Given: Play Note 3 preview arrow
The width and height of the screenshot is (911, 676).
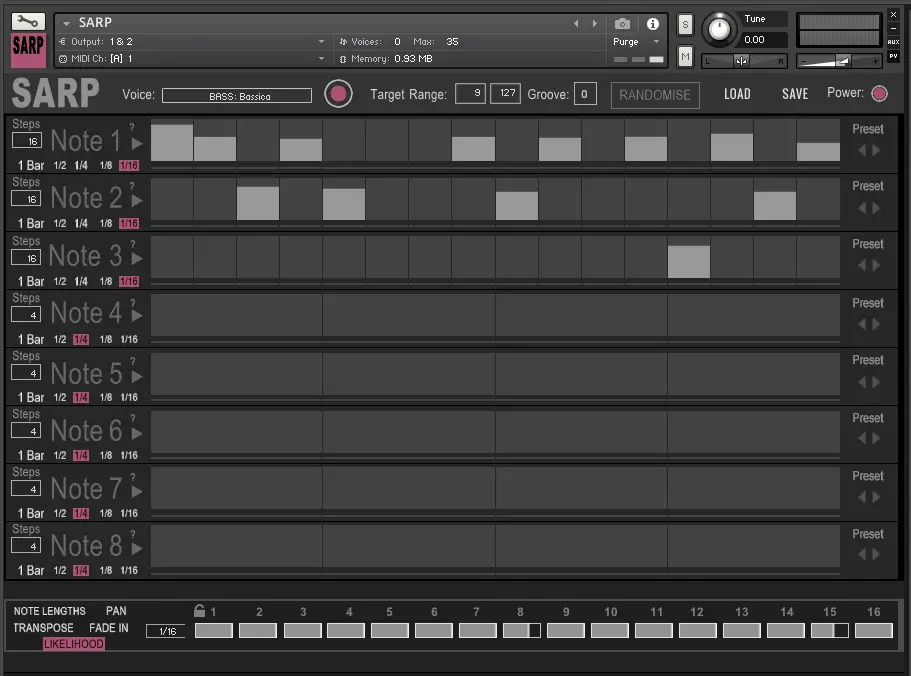Looking at the screenshot, I should pyautogui.click(x=137, y=258).
